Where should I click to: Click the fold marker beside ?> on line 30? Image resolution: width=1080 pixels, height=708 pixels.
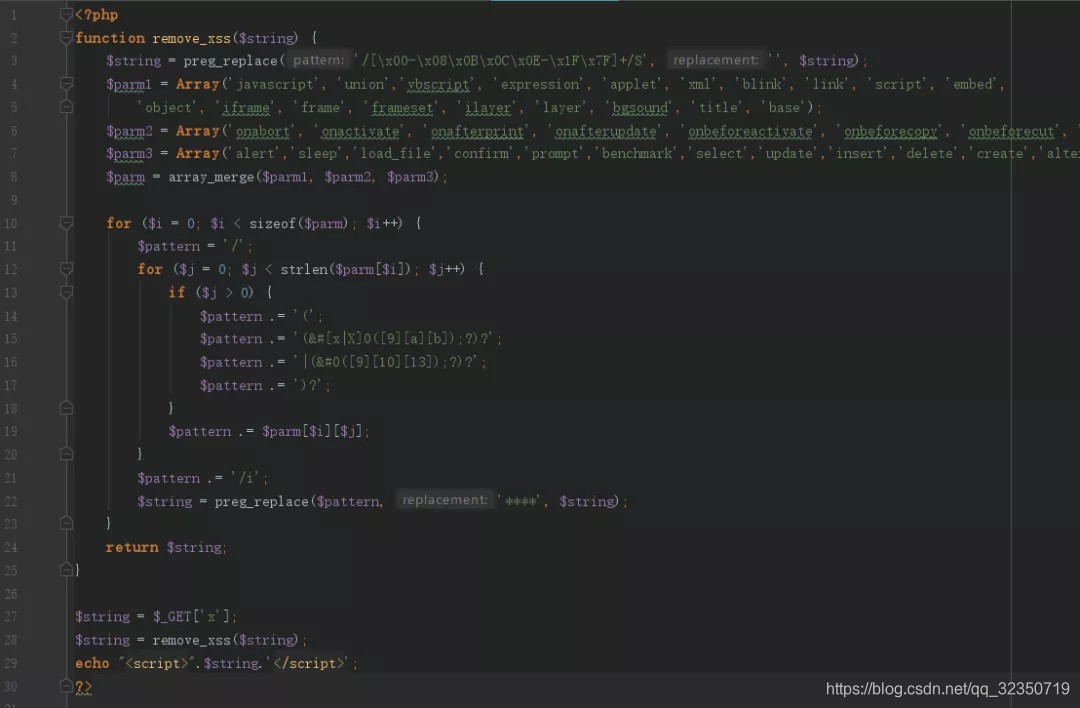click(66, 686)
